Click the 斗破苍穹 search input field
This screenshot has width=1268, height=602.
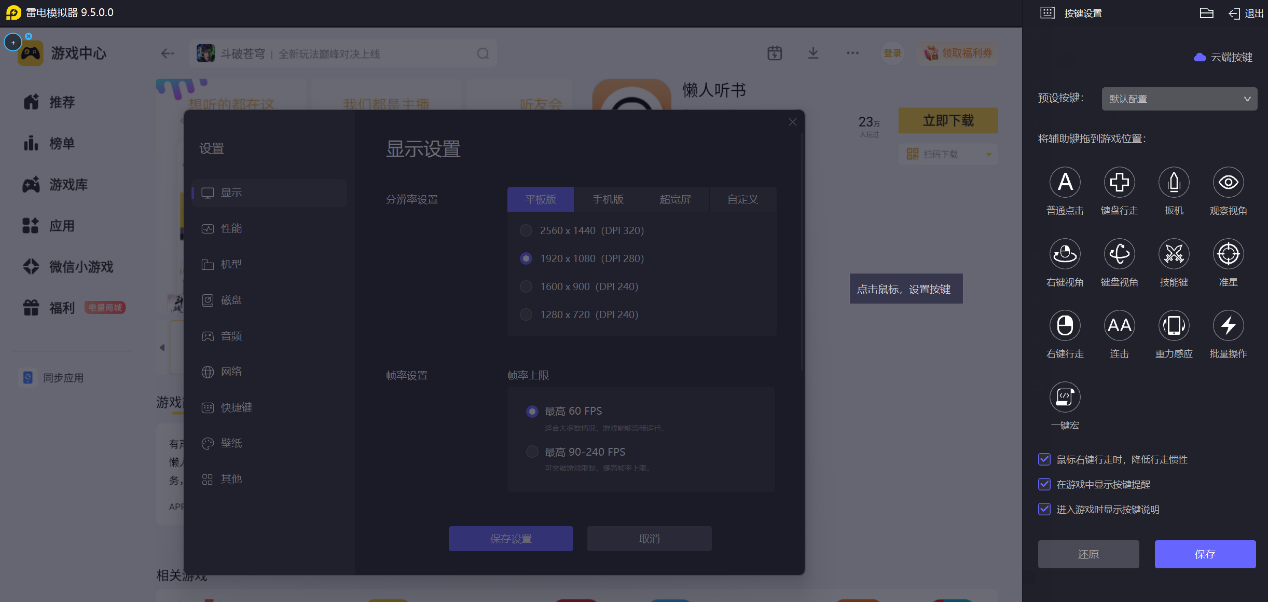pyautogui.click(x=345, y=53)
